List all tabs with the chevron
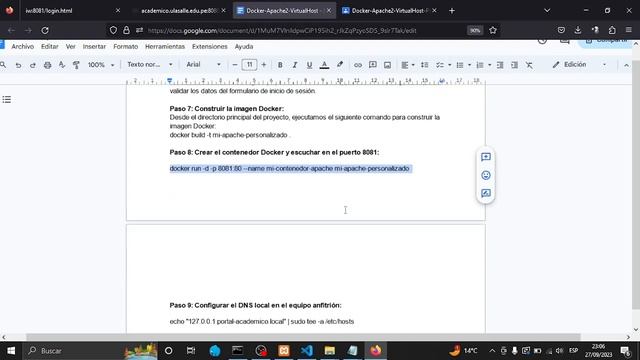This screenshot has width=640, height=360. pyautogui.click(x=547, y=11)
